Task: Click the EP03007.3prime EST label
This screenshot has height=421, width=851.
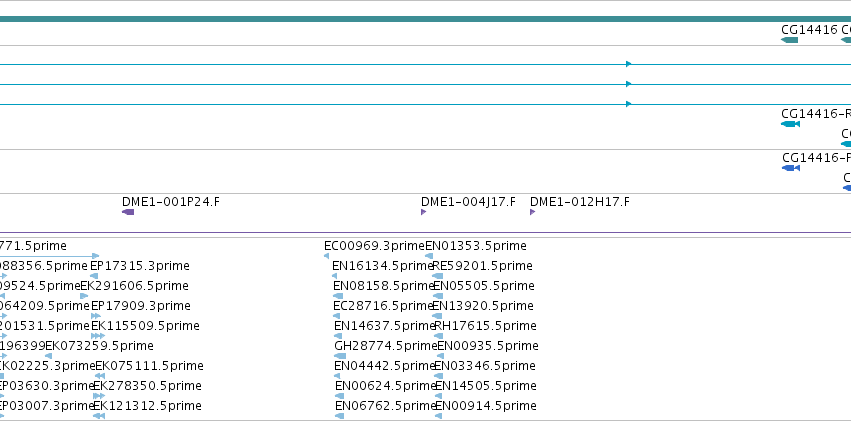Action: [47, 406]
